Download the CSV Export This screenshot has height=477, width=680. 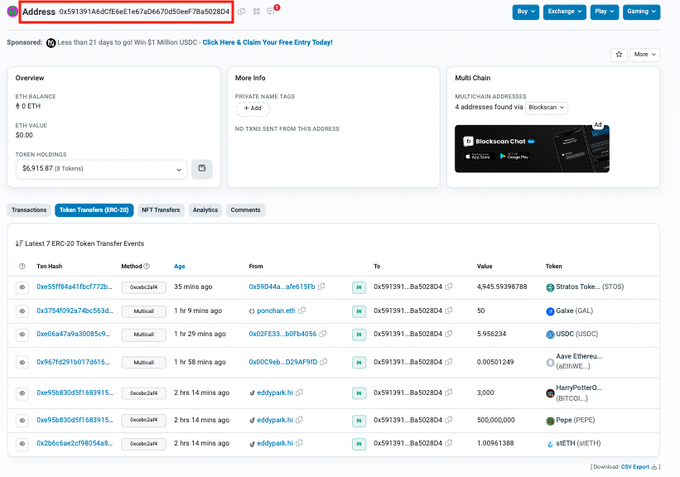pos(635,467)
